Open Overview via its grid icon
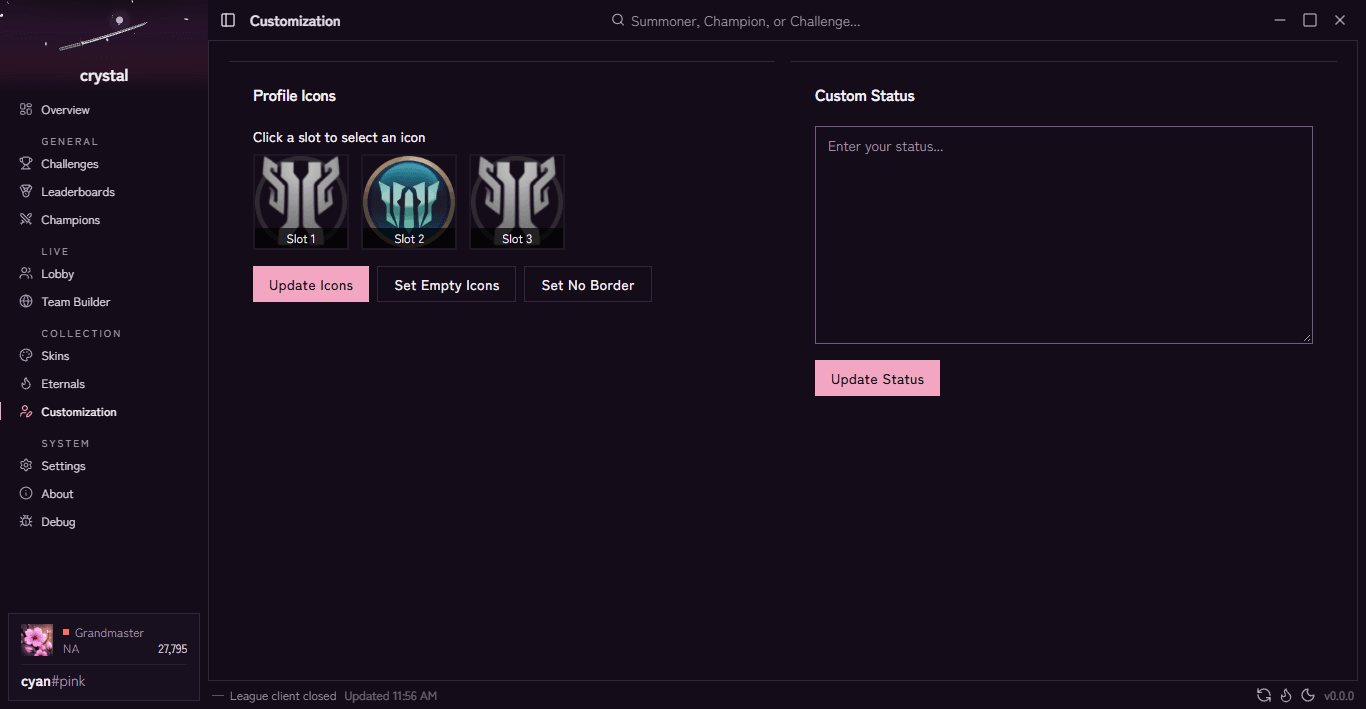This screenshot has height=709, width=1366. [26, 110]
